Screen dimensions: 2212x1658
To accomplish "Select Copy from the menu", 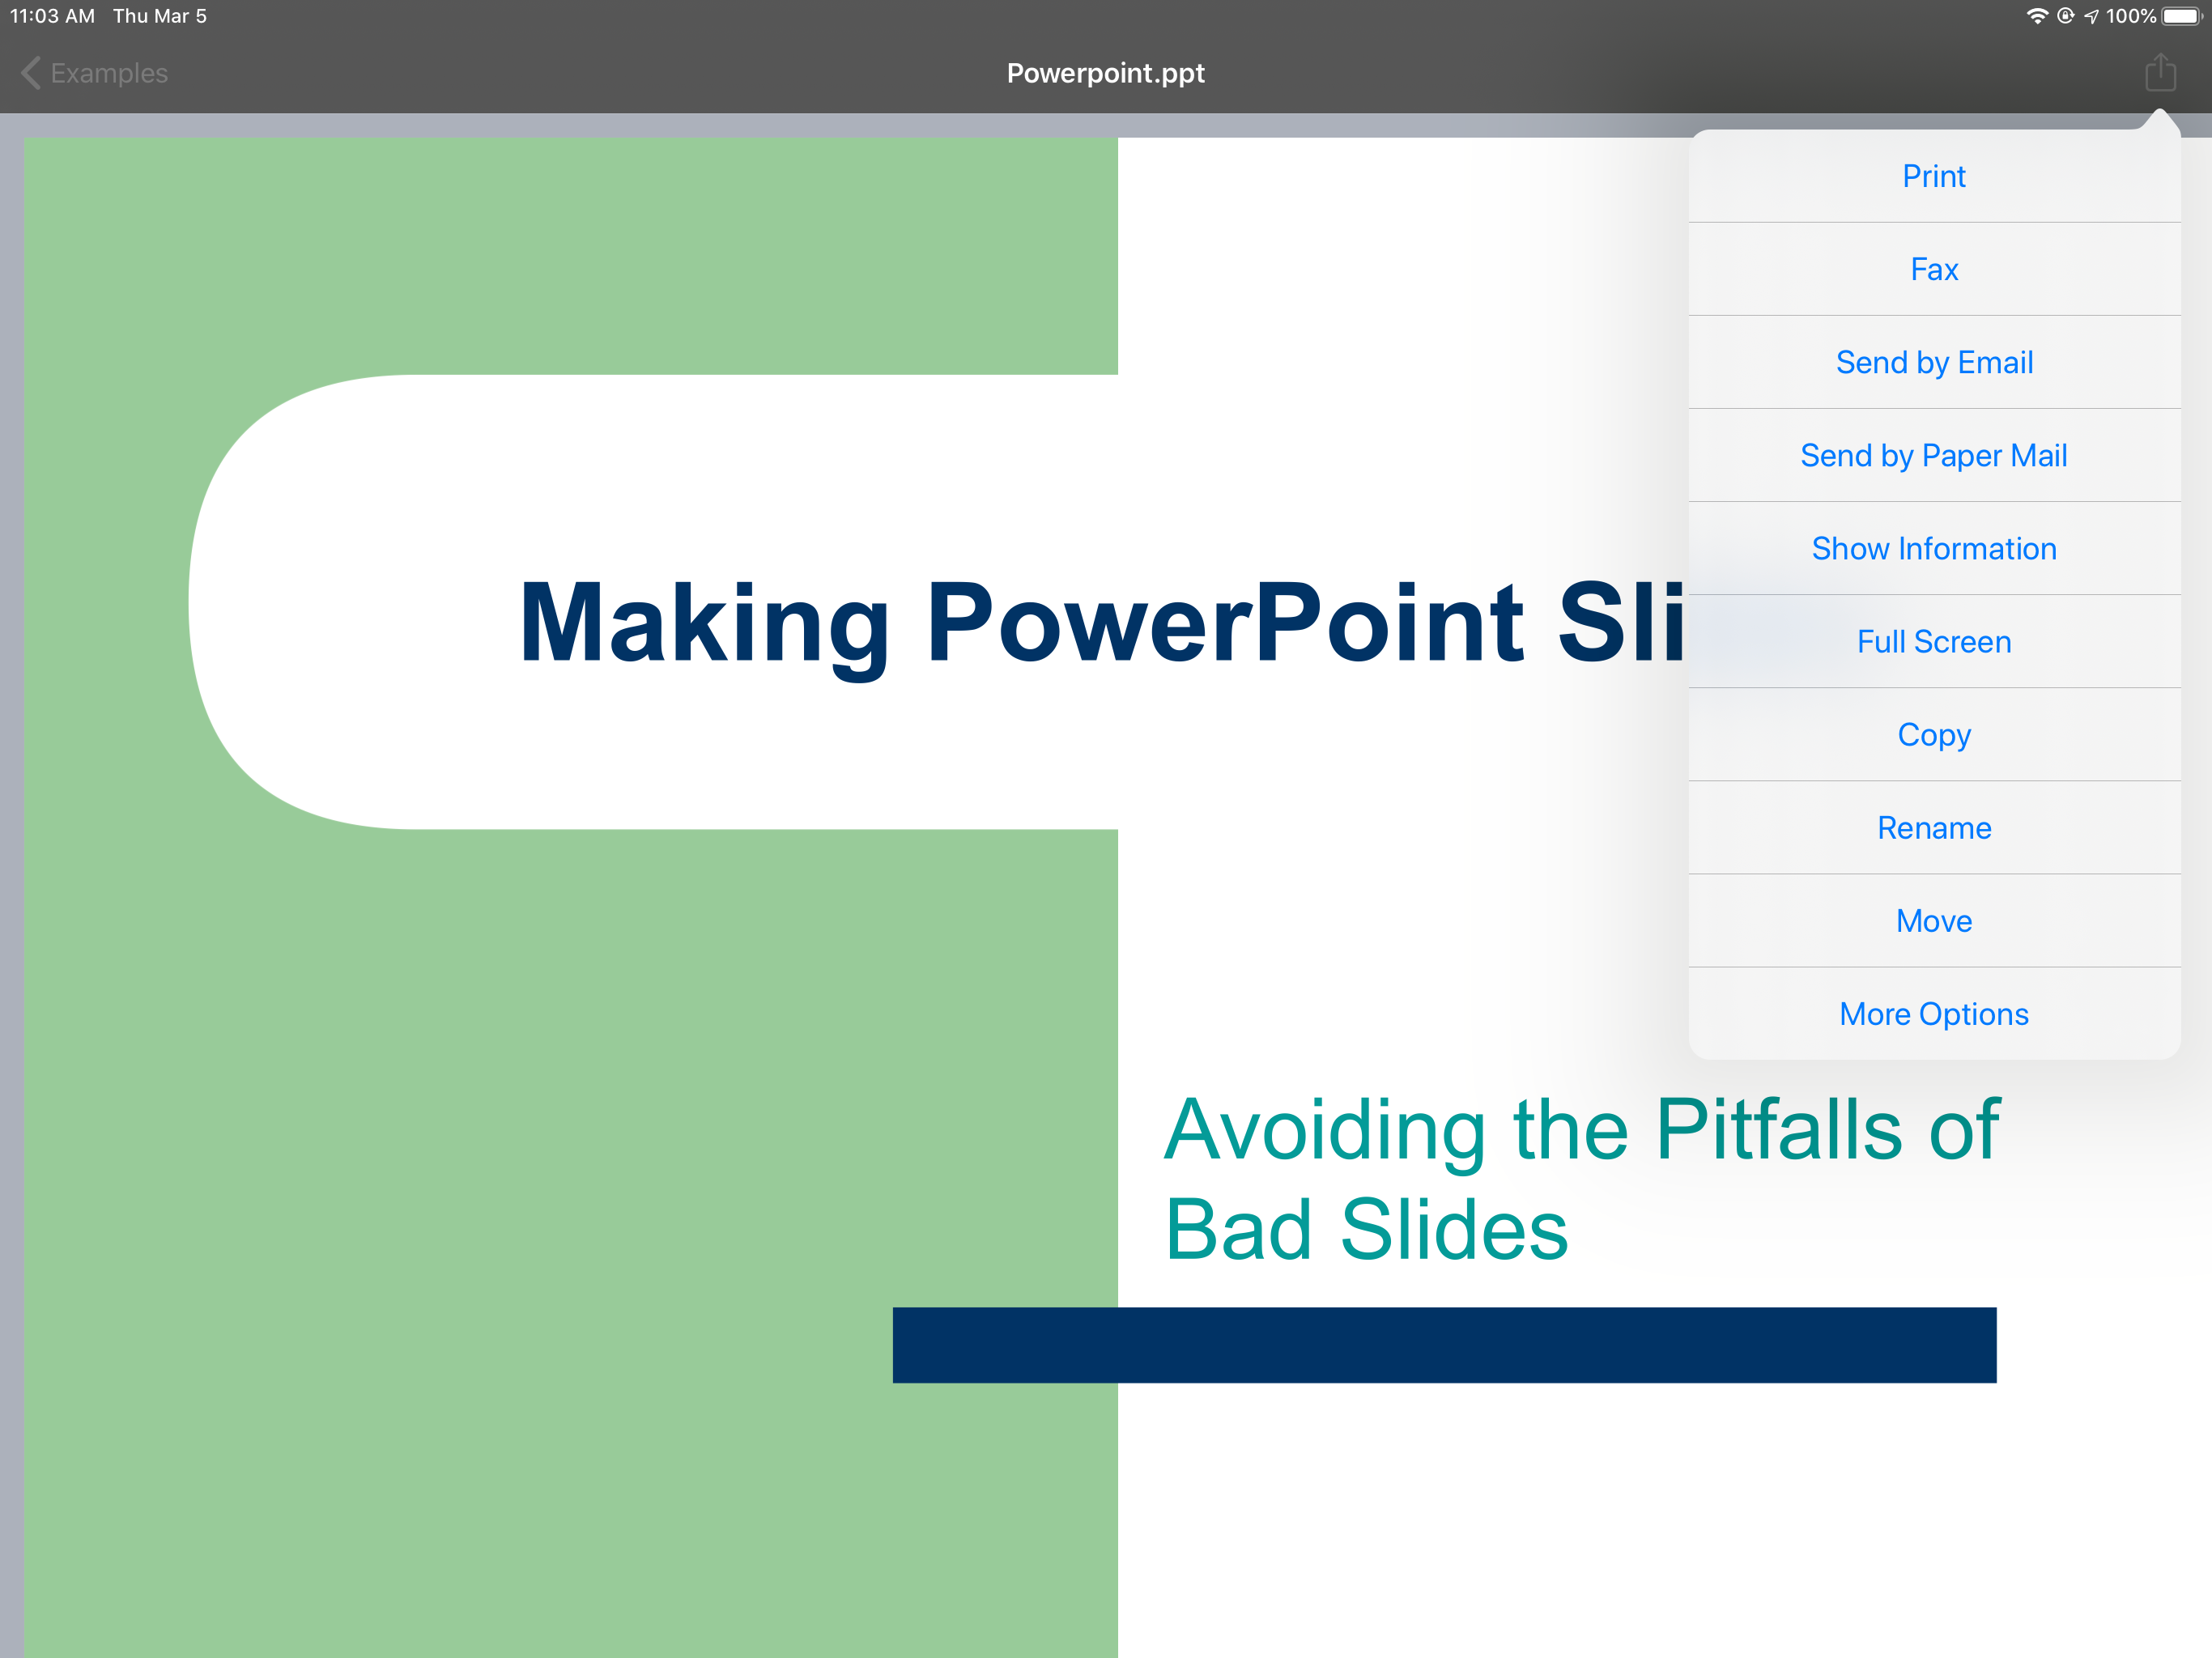I will coord(1933,734).
